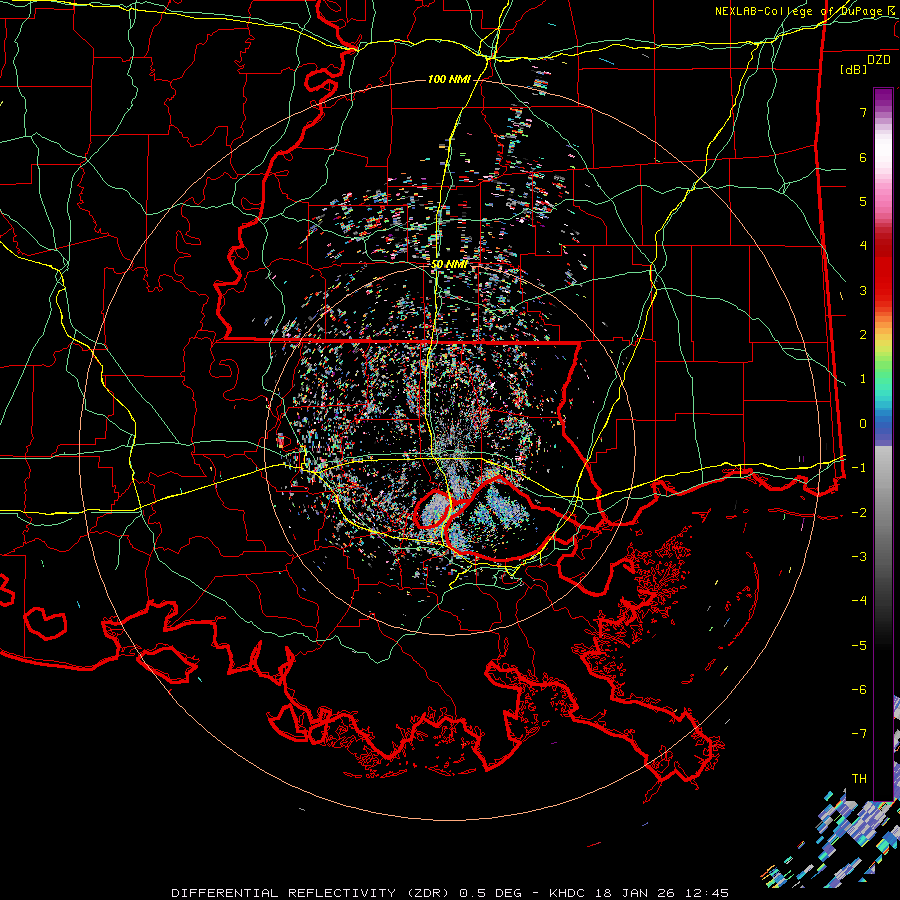Click the 12:45 timestamp in caption
The height and width of the screenshot is (900, 900).
(x=708, y=893)
